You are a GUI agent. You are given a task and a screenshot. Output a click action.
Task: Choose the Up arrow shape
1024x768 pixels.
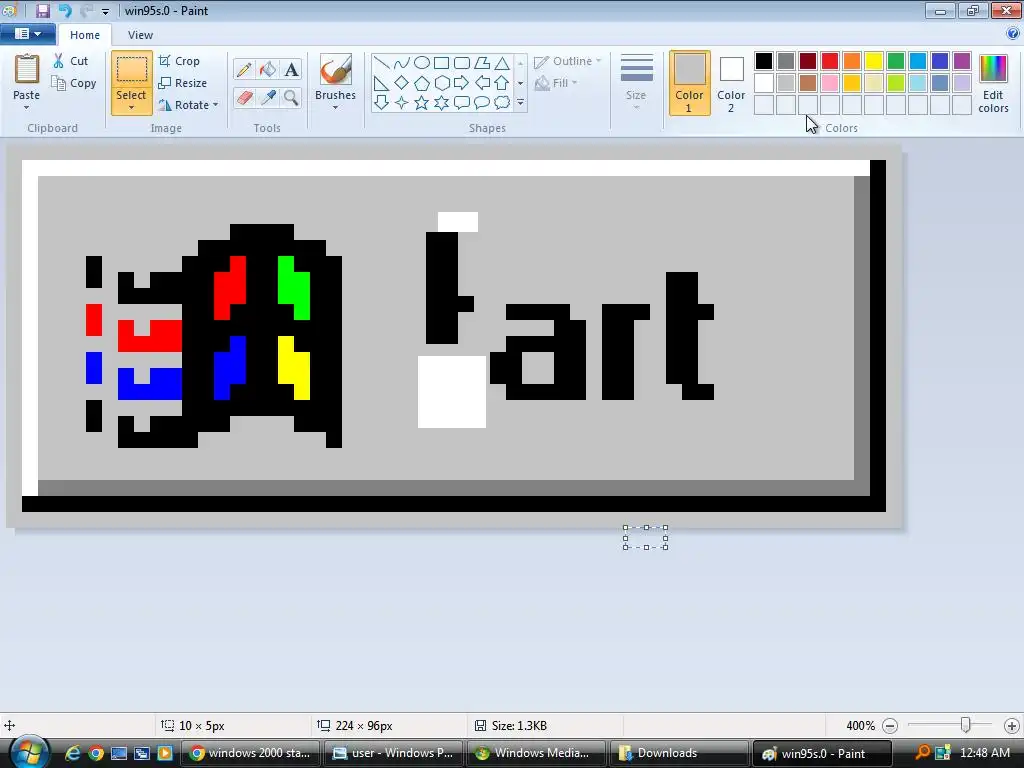(x=502, y=83)
